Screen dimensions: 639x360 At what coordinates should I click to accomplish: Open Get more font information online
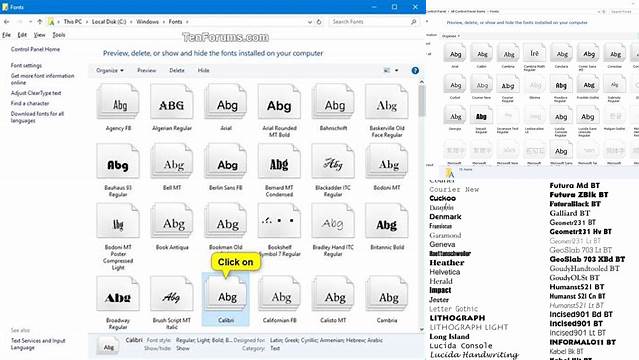[42, 79]
